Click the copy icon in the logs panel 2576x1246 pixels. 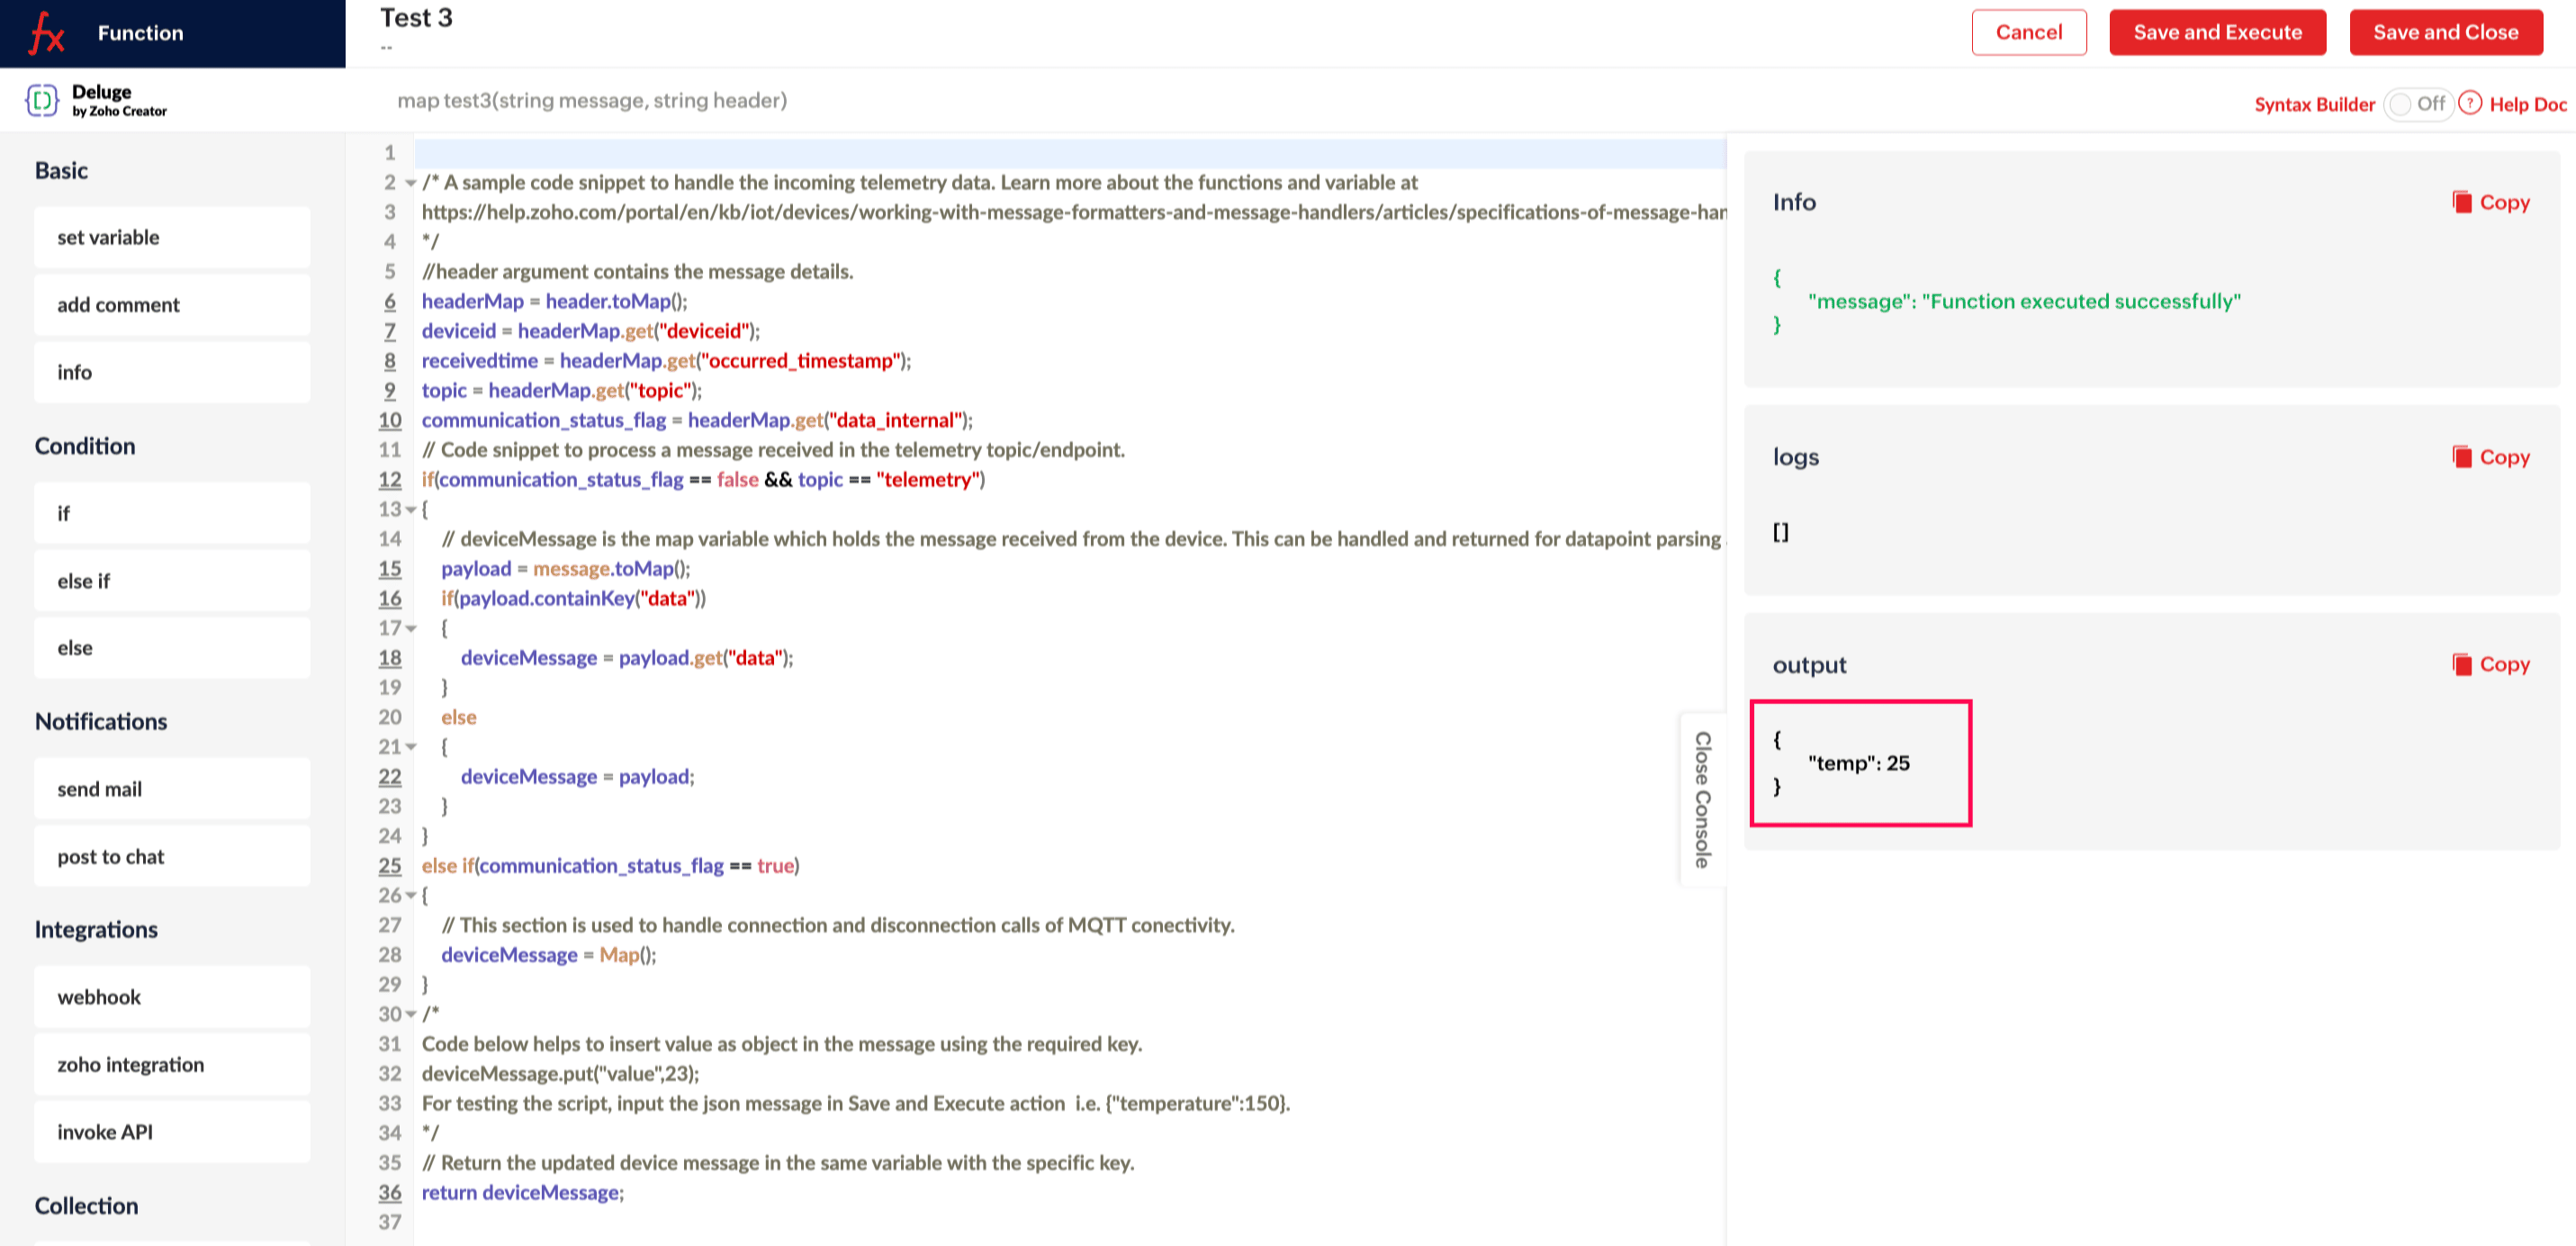click(2461, 457)
